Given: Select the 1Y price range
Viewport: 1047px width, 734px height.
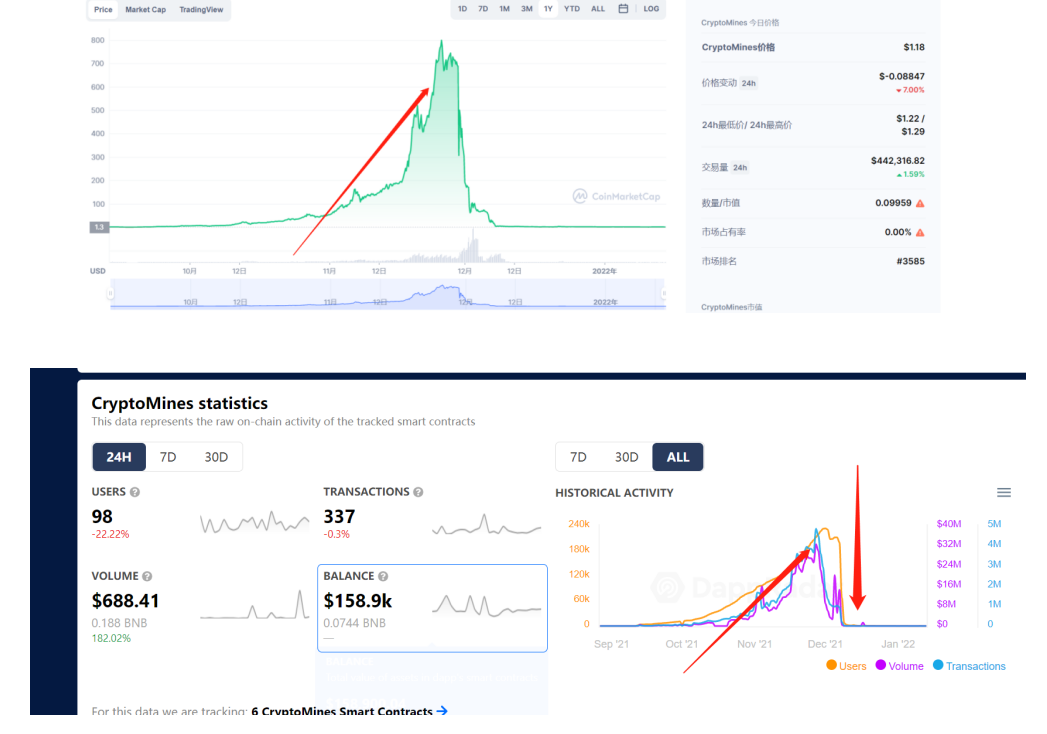Looking at the screenshot, I should 548,9.
